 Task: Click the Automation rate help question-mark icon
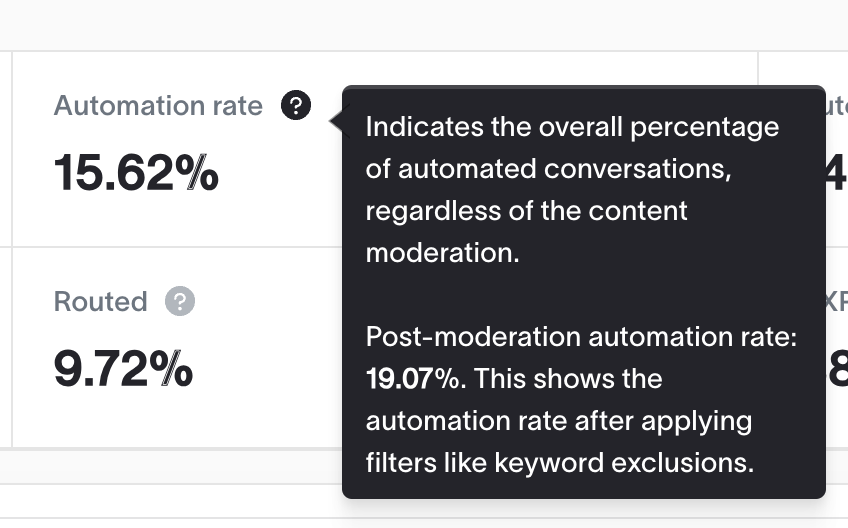pos(296,105)
